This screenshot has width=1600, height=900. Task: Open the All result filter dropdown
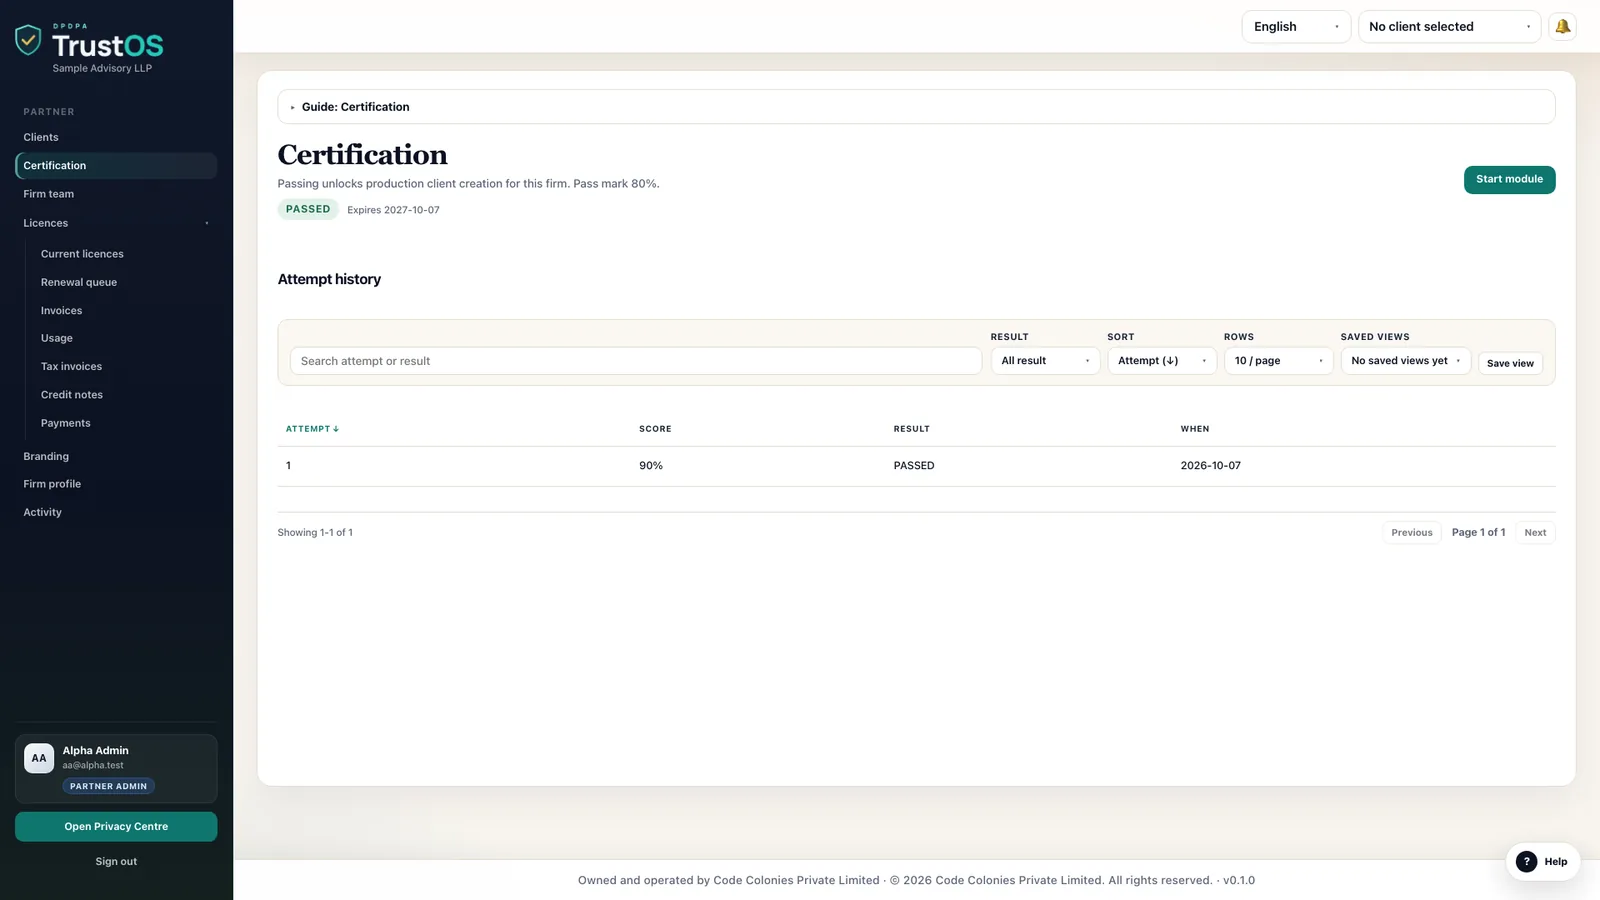click(1045, 361)
